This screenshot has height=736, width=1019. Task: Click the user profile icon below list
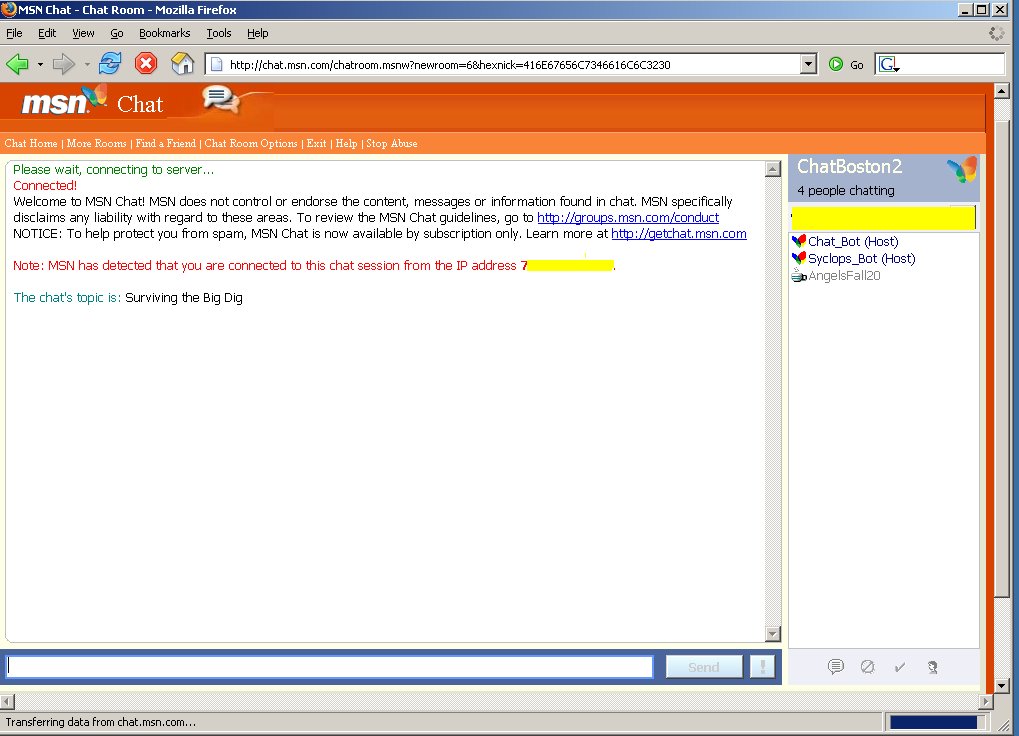932,667
